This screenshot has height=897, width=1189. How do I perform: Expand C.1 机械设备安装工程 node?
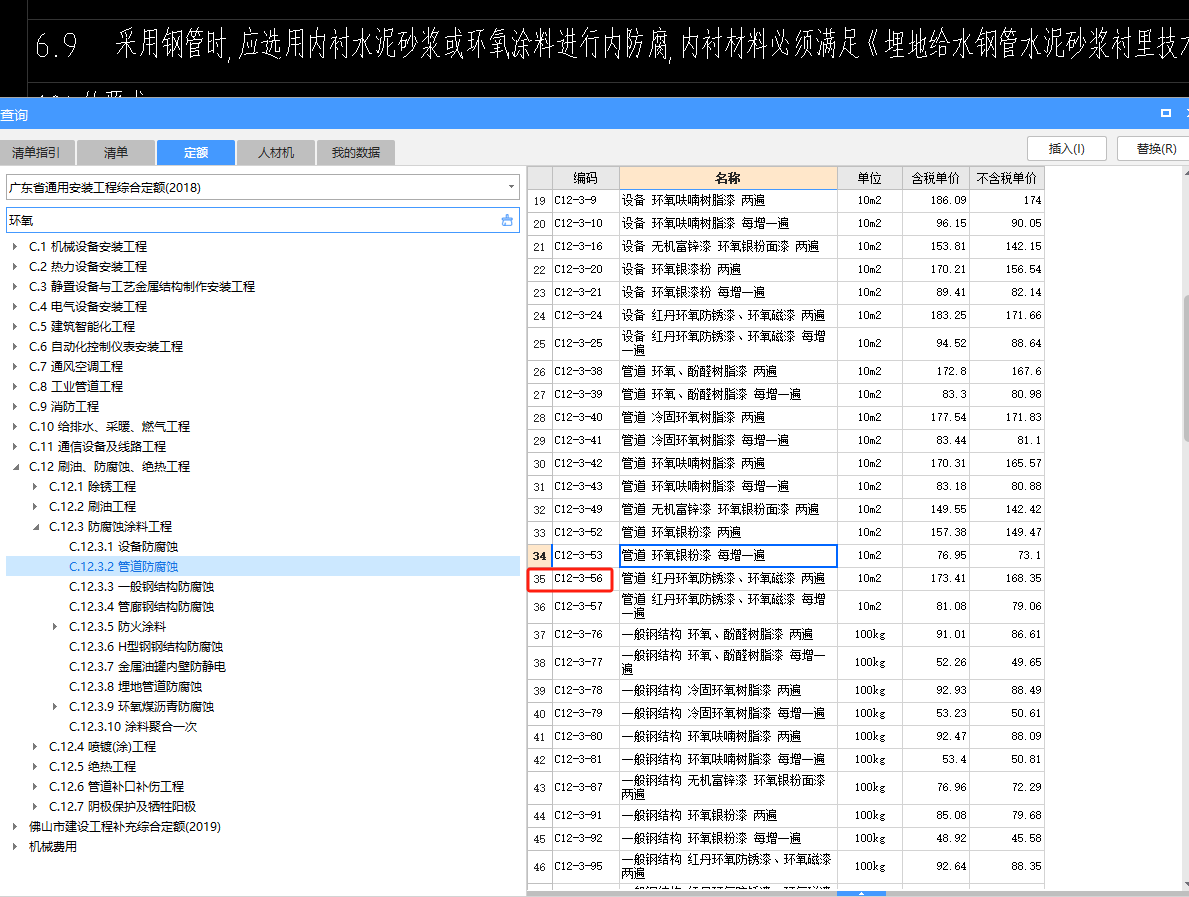[x=14, y=246]
